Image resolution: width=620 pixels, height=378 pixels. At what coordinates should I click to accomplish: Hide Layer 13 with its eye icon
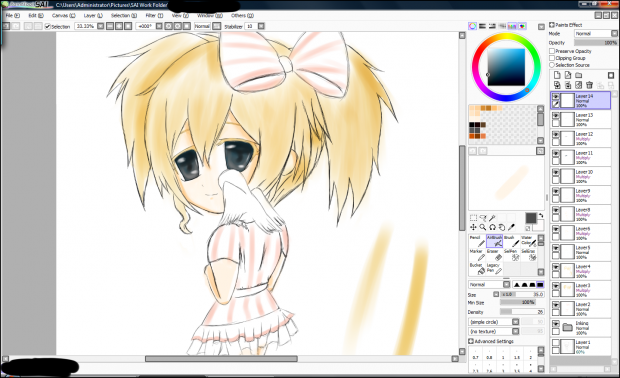(556, 116)
